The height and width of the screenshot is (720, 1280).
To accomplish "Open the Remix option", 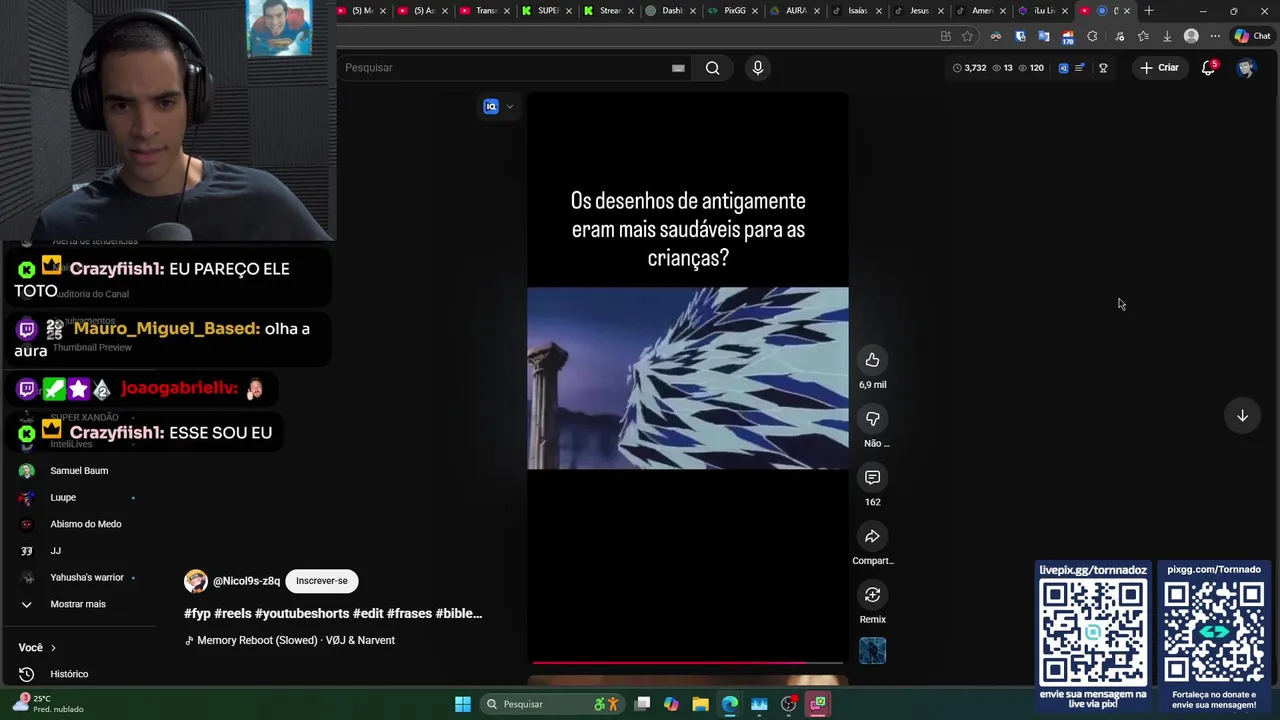I will [x=872, y=595].
